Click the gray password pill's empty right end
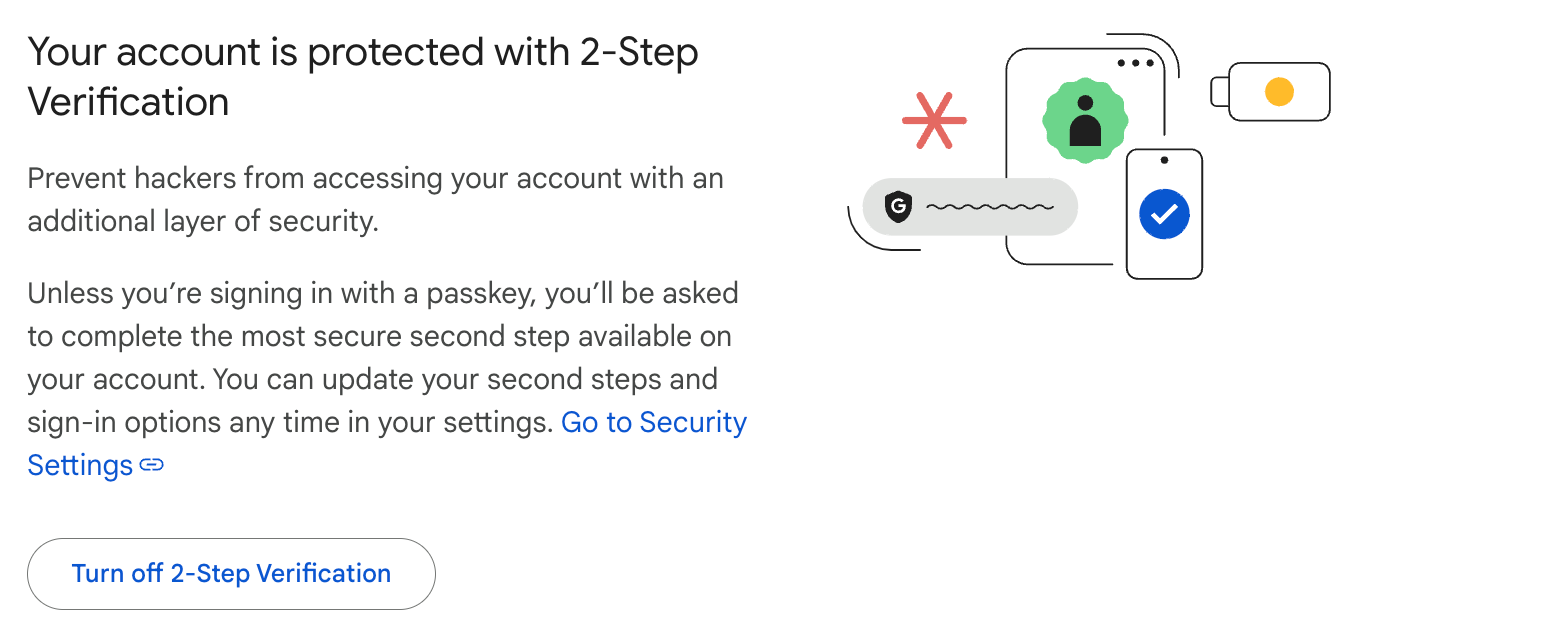 1064,207
